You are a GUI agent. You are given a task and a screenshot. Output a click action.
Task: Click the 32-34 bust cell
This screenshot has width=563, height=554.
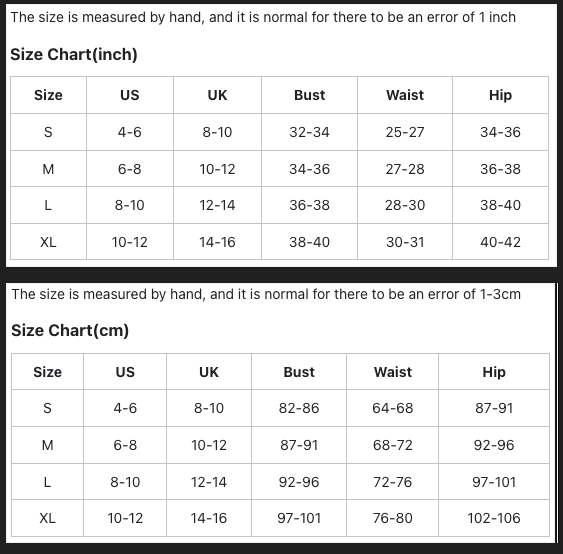click(310, 132)
